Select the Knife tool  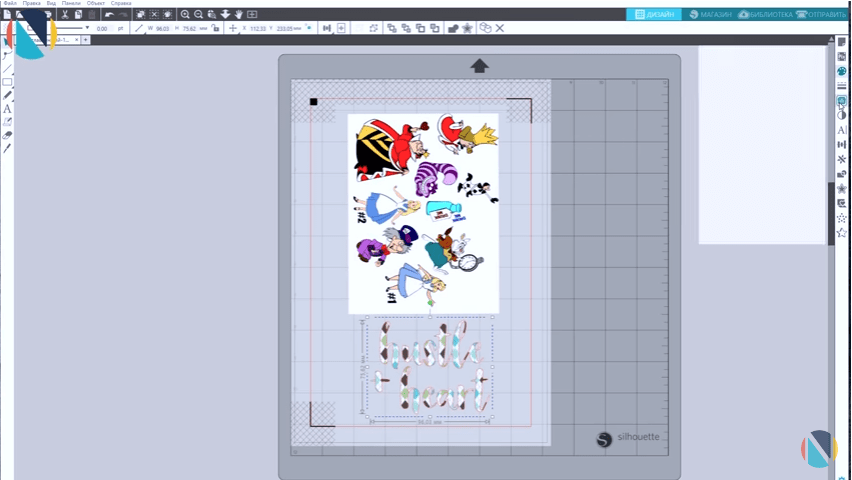[x=7, y=148]
